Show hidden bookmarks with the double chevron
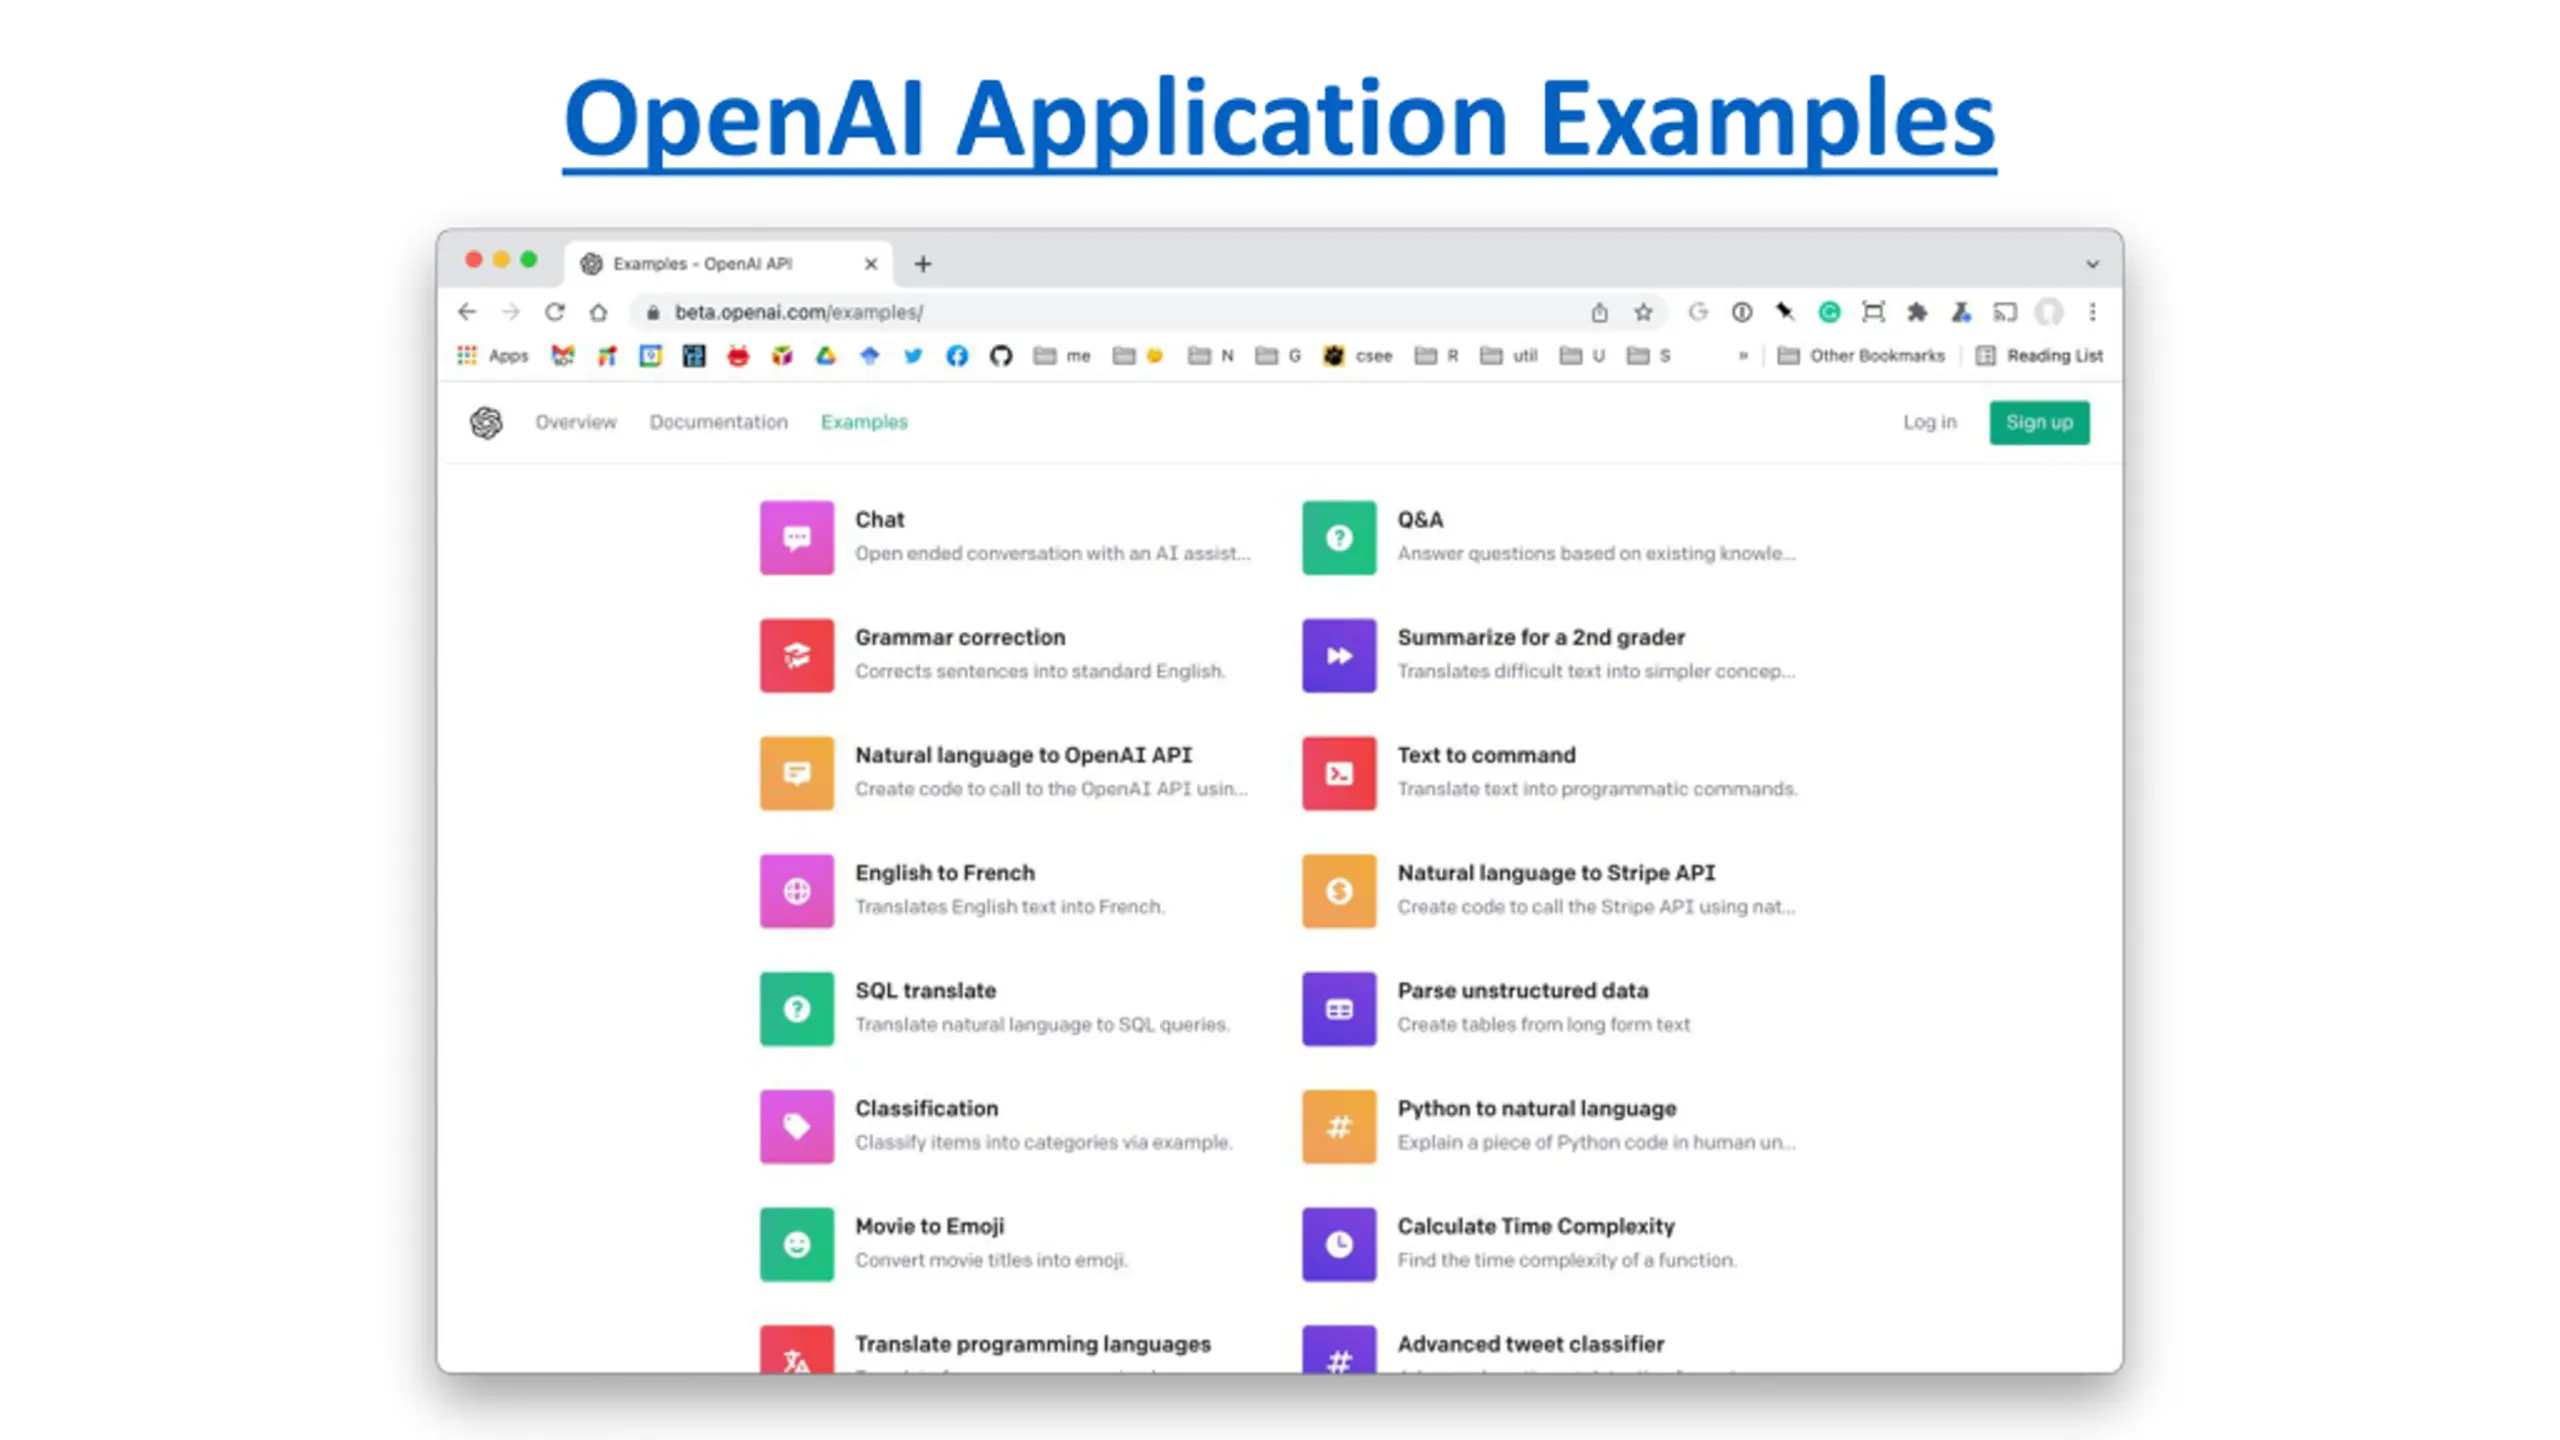Screen dimensions: 2560x1440 [1743, 355]
